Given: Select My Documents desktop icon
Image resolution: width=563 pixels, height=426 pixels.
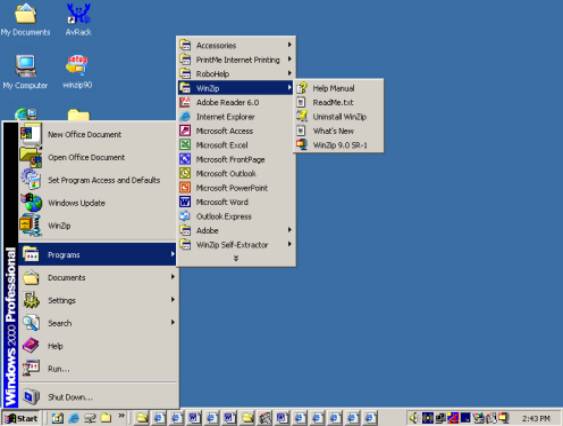Looking at the screenshot, I should 25,20.
